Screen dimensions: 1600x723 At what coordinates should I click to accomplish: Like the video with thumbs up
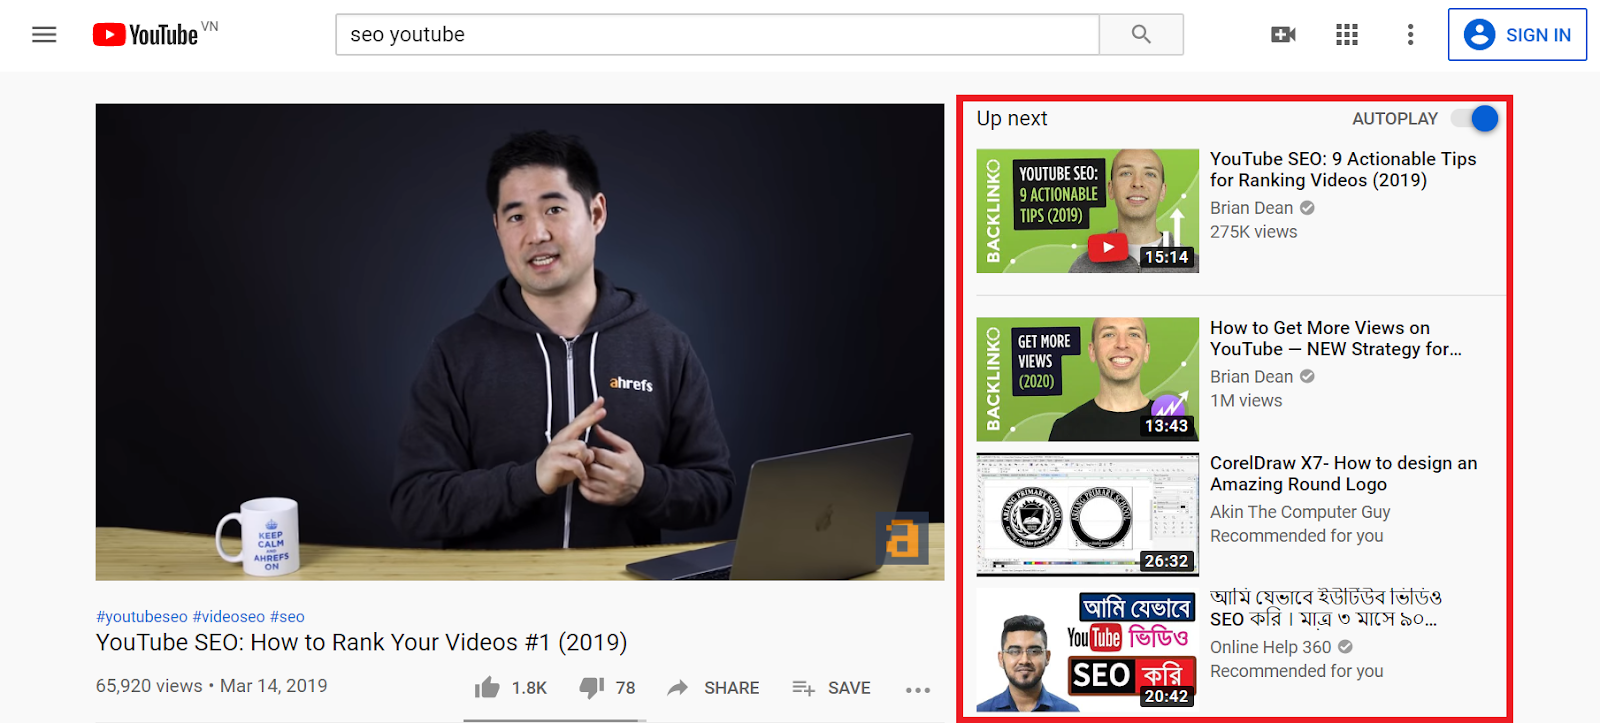tap(487, 687)
